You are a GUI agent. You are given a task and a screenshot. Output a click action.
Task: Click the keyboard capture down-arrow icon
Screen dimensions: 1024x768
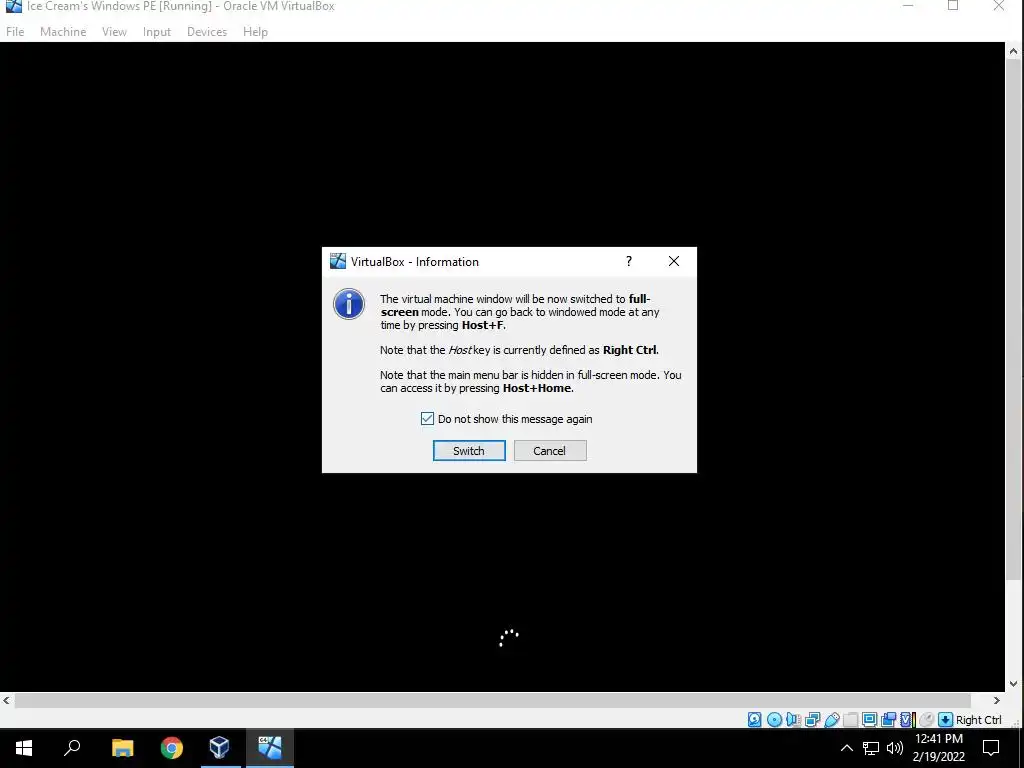point(945,720)
